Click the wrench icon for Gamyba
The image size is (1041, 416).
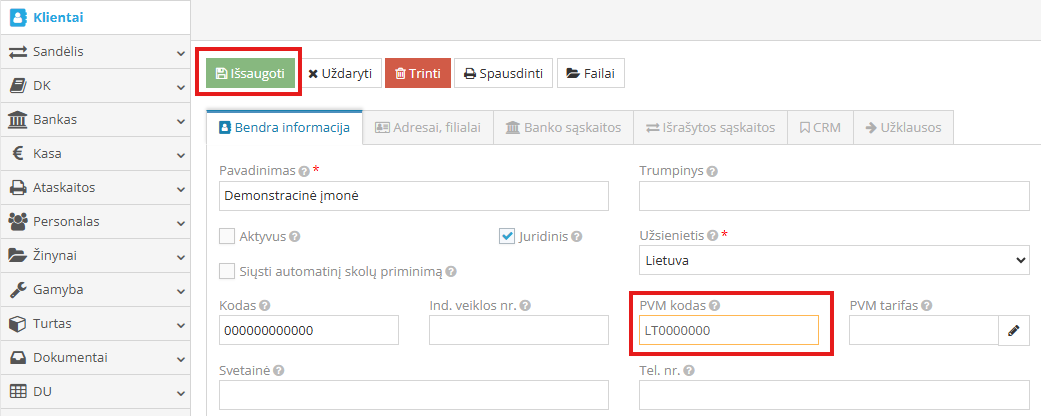(18, 290)
